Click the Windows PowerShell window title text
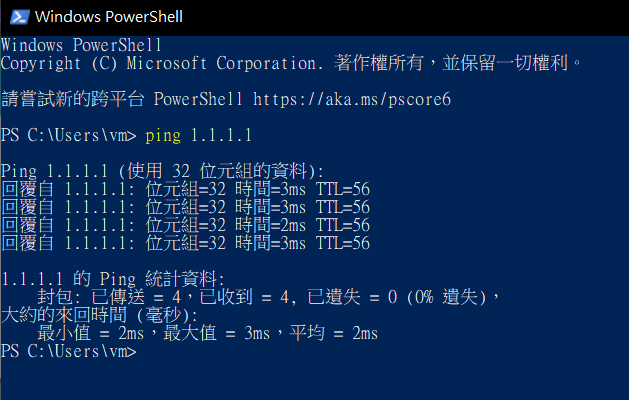 108,17
